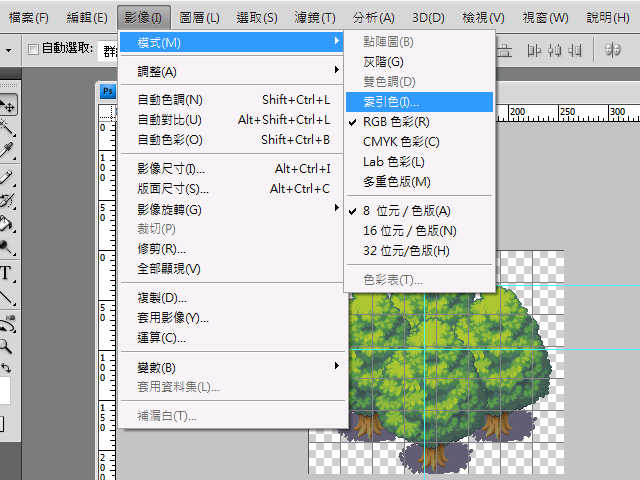Open the 圖層(L) menu
This screenshot has height=480, width=640.
pos(200,18)
